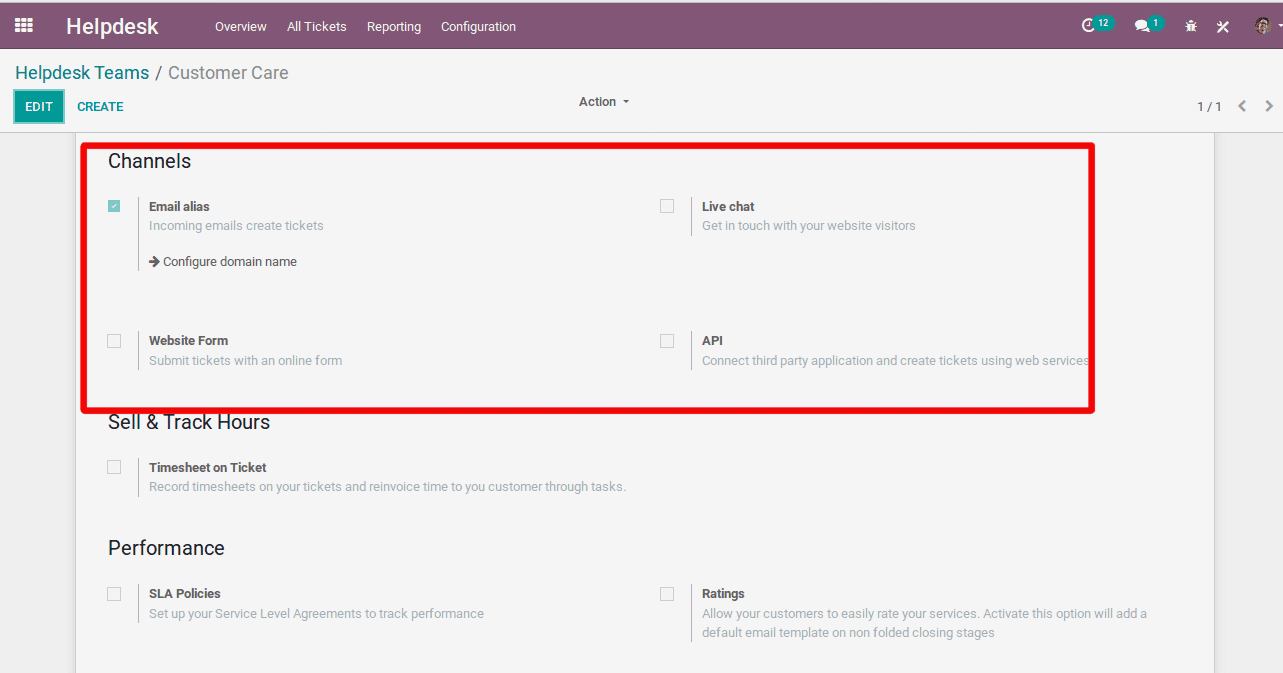The image size is (1283, 673).
Task: Open the Configure domain name link
Action: point(223,262)
